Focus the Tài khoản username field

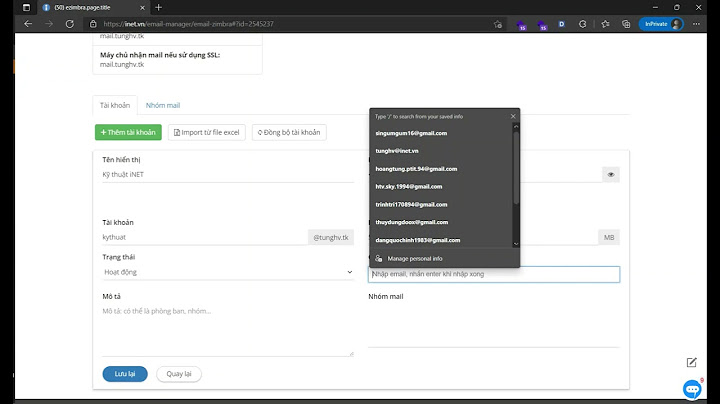205,237
